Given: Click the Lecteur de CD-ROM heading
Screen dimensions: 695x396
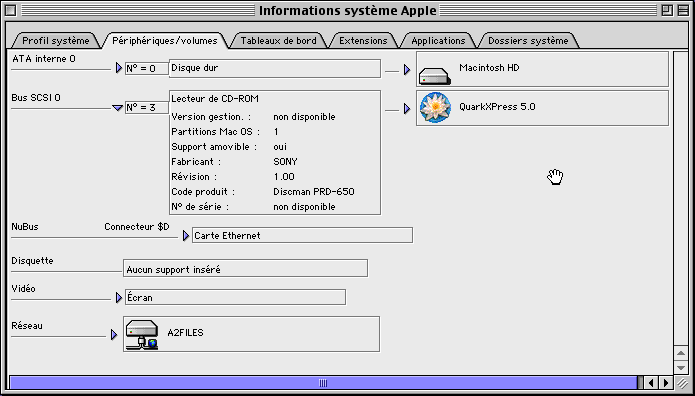Looking at the screenshot, I should click(x=215, y=98).
